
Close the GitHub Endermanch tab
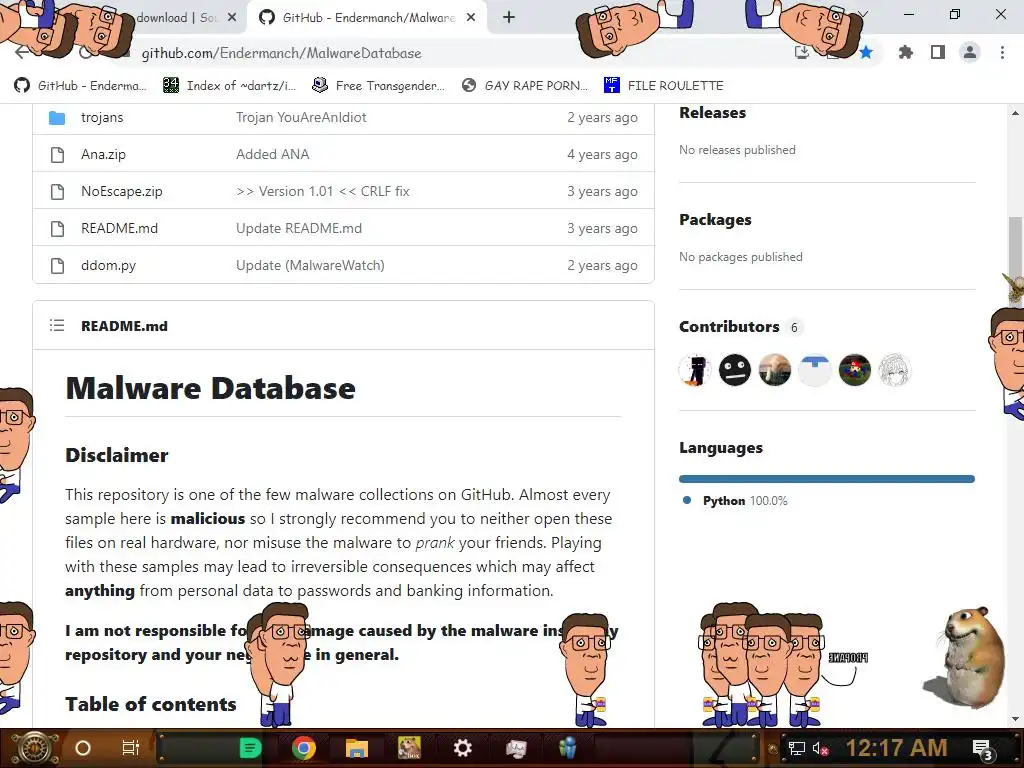471,18
